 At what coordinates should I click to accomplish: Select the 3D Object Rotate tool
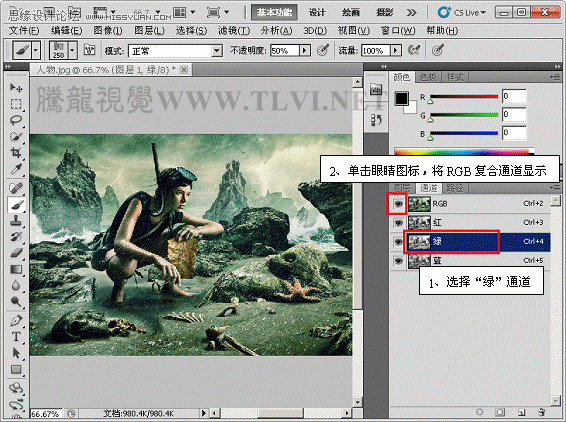16,388
